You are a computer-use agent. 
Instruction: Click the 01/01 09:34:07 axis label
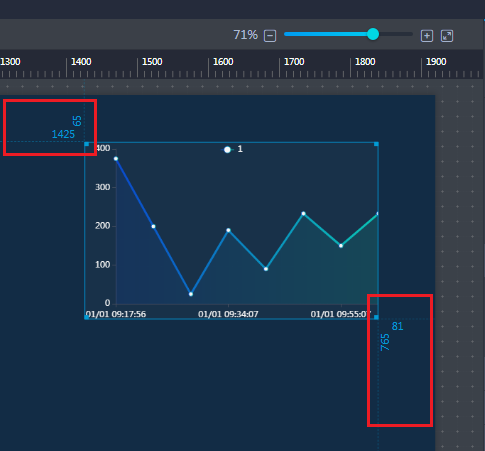pos(228,314)
